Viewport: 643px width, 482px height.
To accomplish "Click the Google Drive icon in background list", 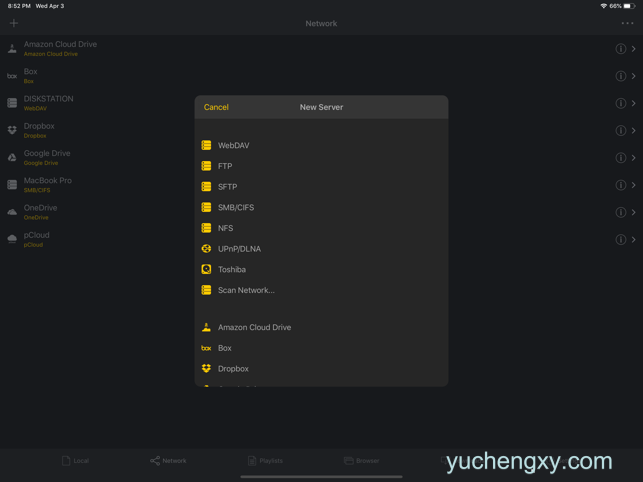I will pos(12,158).
